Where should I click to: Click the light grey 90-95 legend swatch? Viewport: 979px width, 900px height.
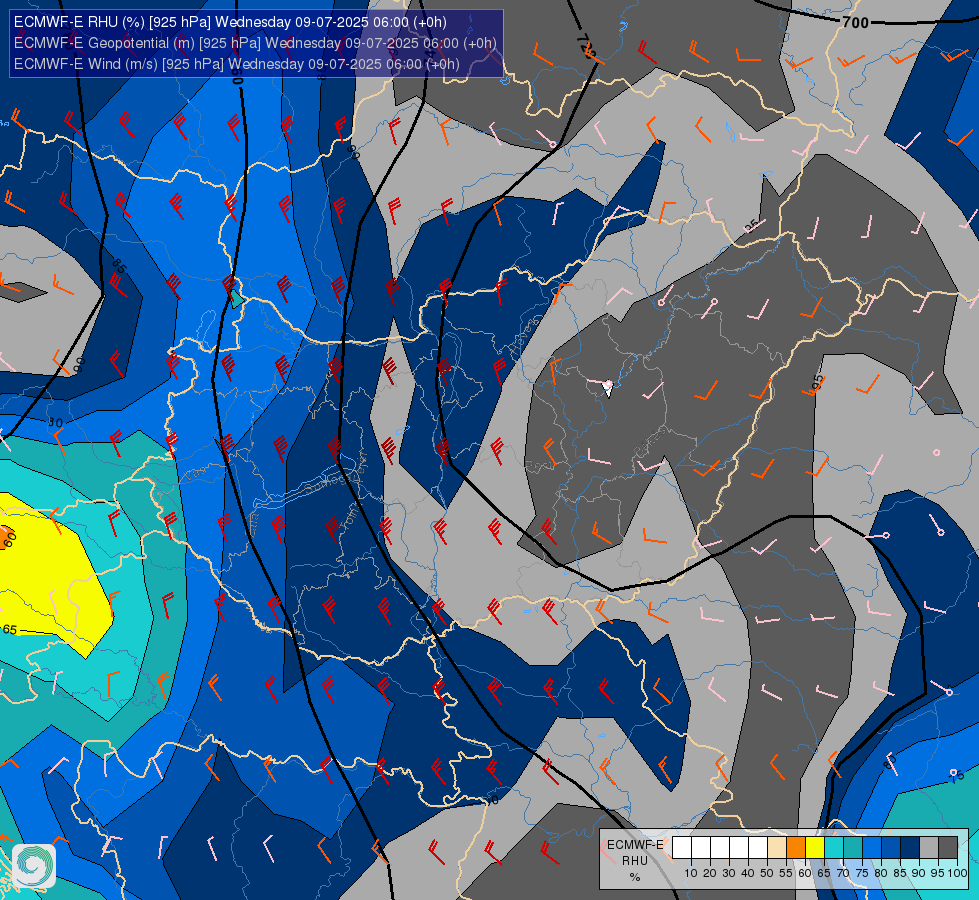tap(929, 848)
